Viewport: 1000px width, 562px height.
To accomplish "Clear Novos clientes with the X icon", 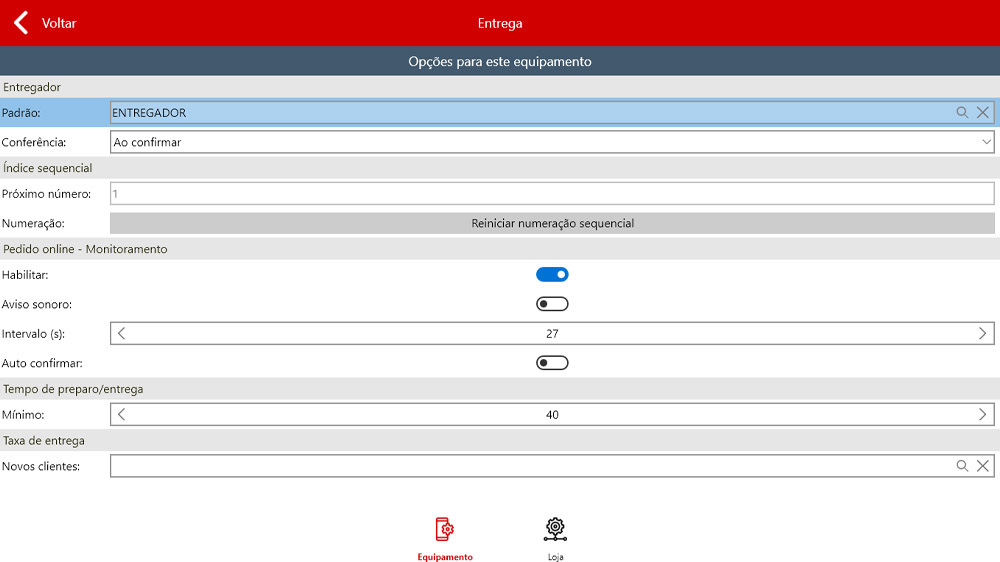I will tap(983, 466).
